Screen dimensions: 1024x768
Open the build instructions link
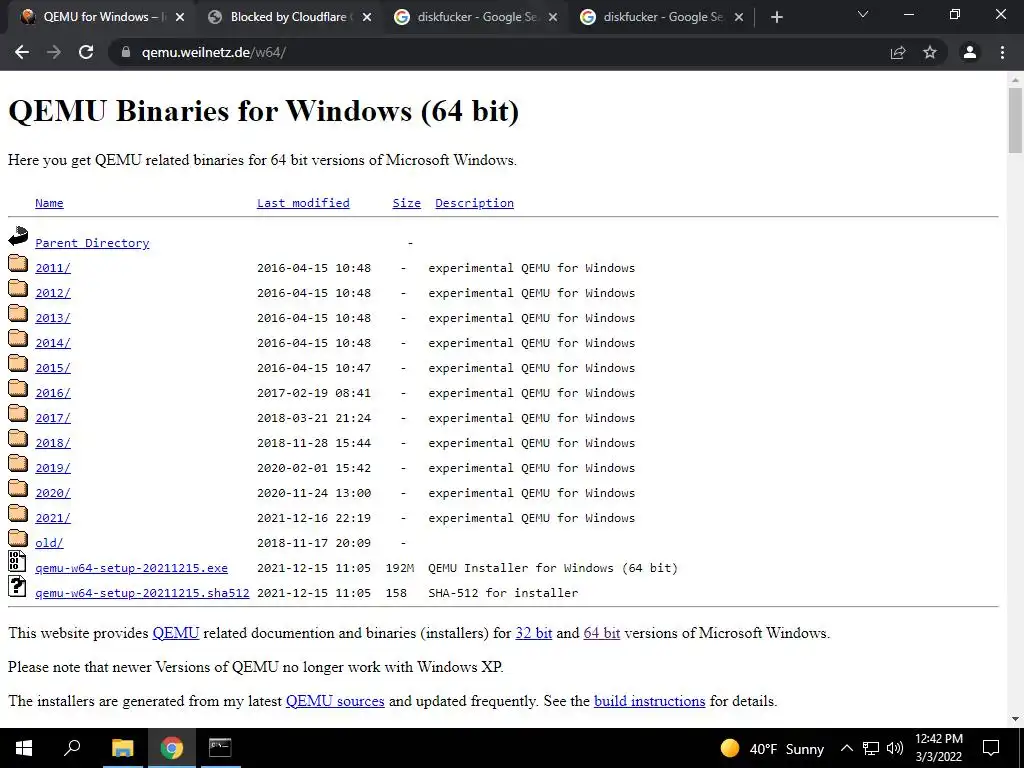(x=649, y=701)
